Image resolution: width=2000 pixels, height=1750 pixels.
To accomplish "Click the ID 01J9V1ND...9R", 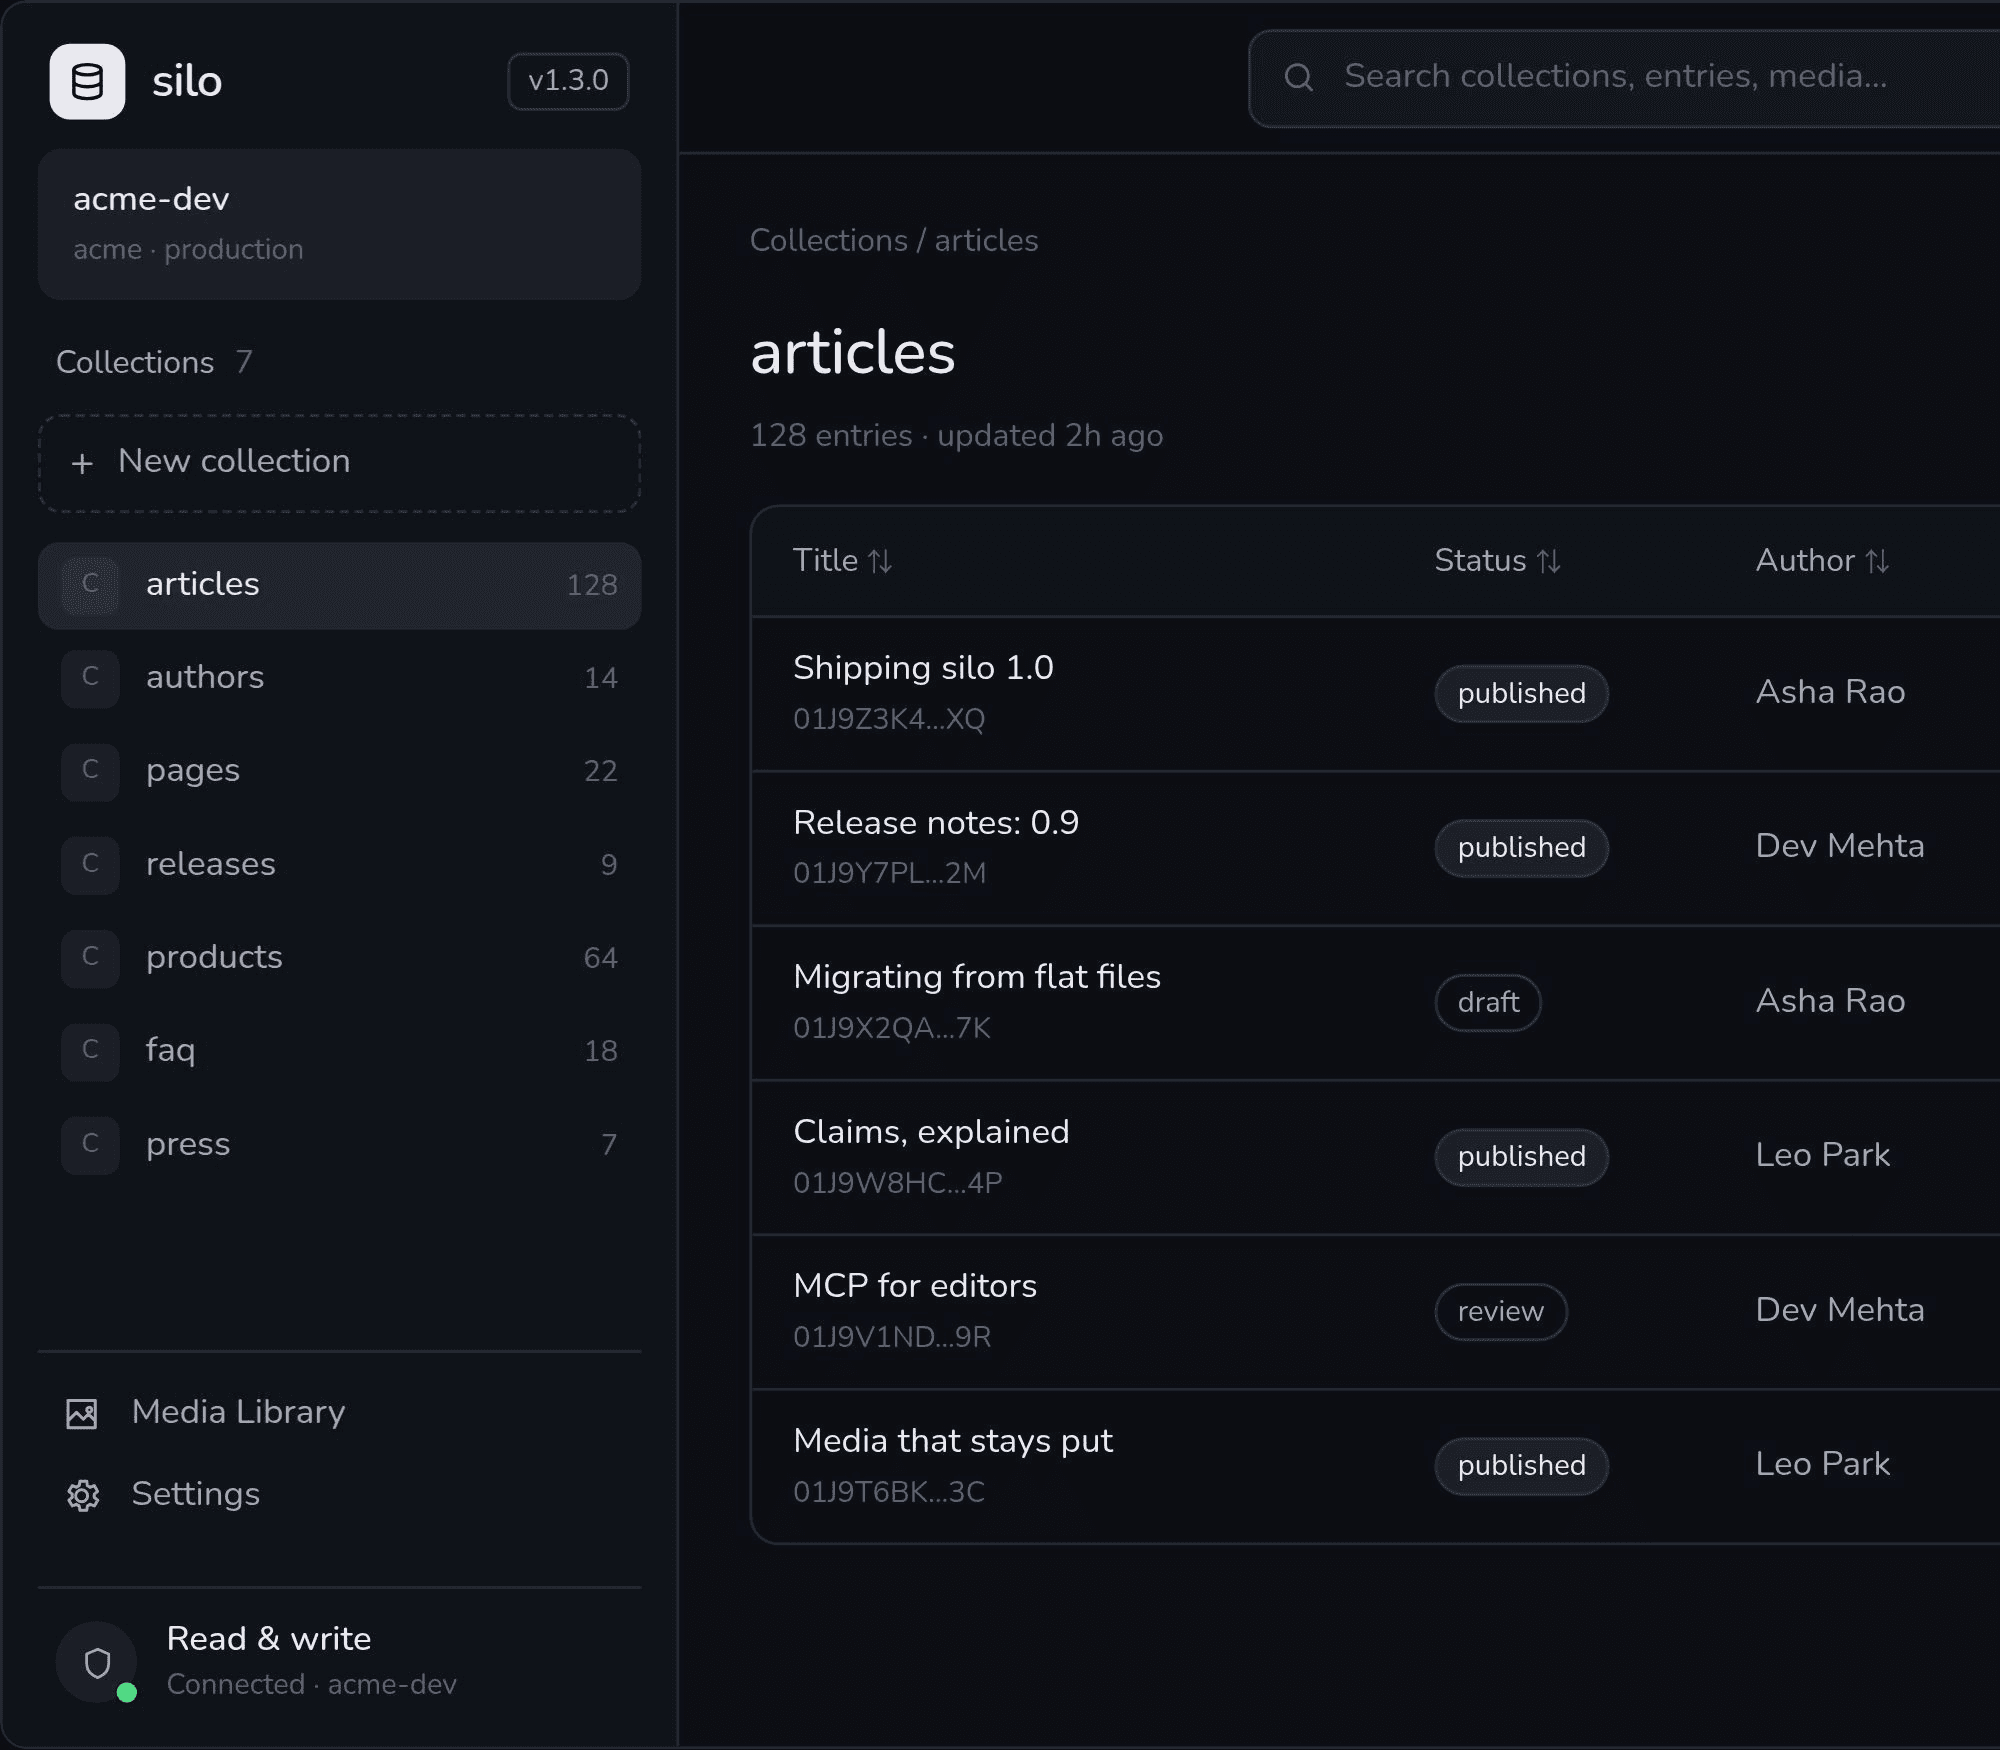I will [892, 1337].
